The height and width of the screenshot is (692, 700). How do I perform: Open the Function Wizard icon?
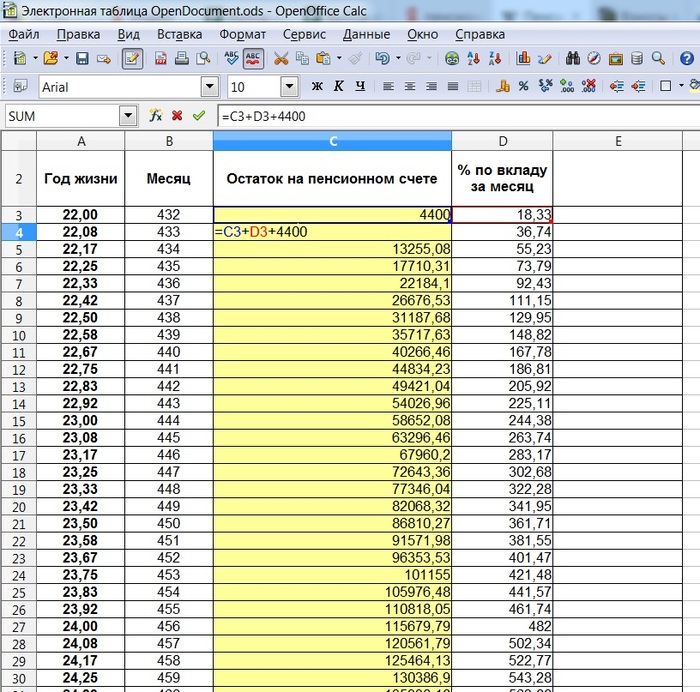coord(156,116)
